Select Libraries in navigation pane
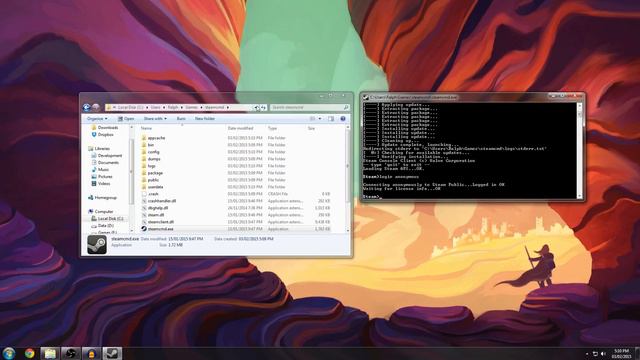This screenshot has width=640, height=360. click(x=99, y=149)
